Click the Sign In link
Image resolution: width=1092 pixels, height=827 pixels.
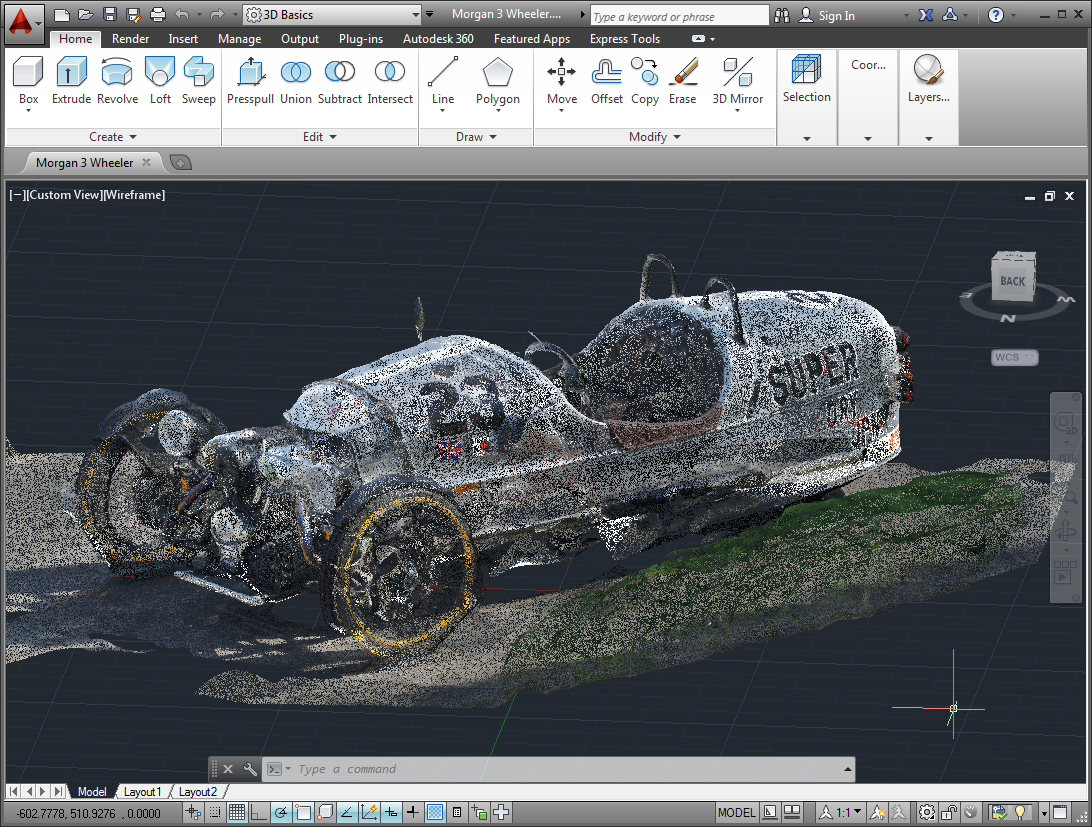point(836,15)
